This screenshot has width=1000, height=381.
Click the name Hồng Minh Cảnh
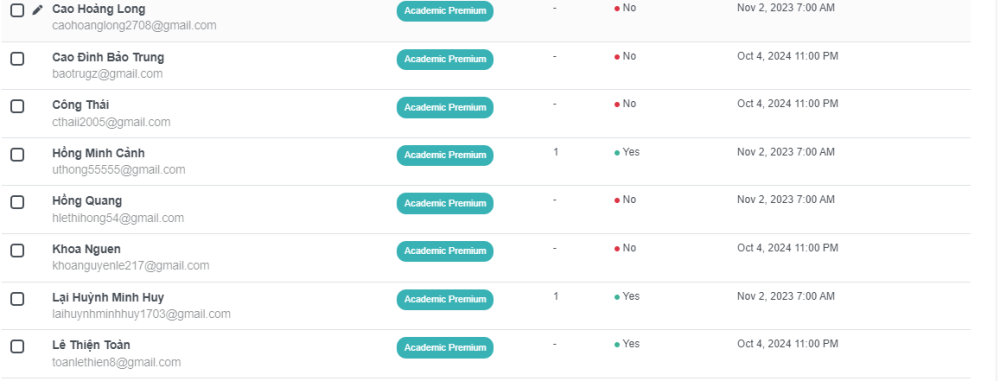click(x=98, y=153)
